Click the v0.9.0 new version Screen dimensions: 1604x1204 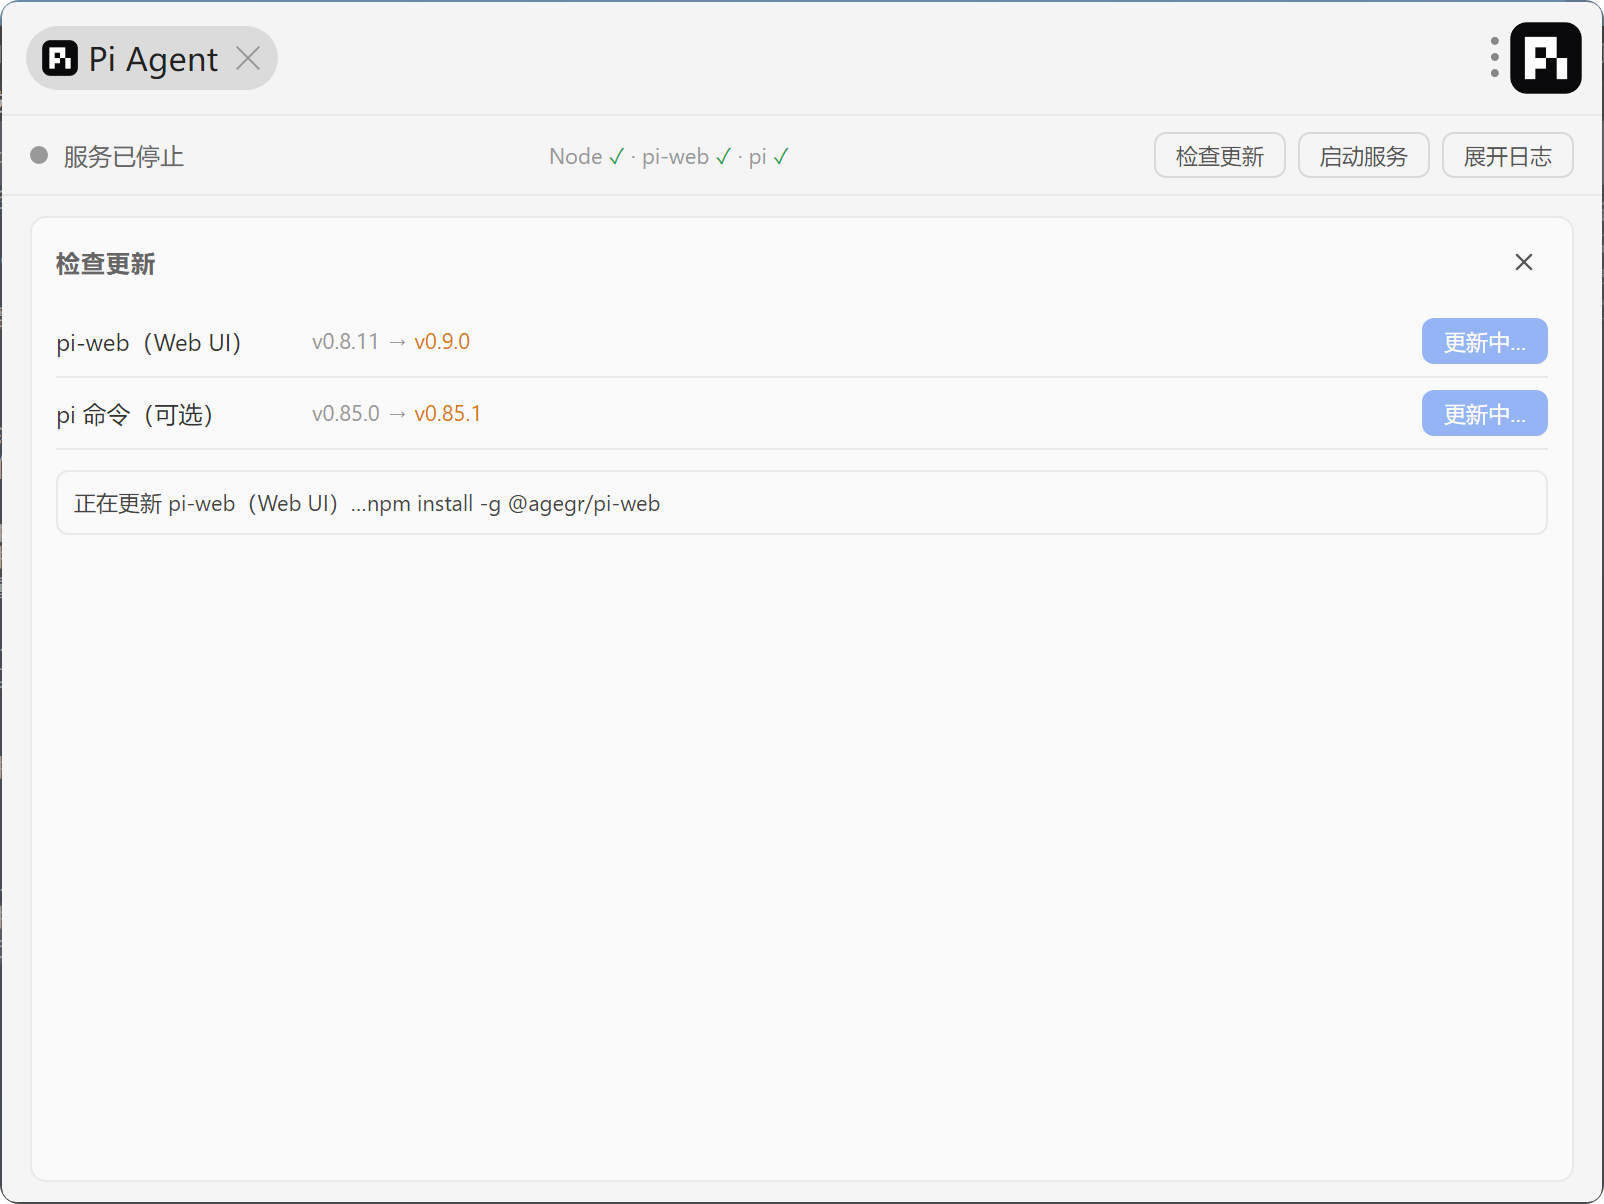(442, 342)
